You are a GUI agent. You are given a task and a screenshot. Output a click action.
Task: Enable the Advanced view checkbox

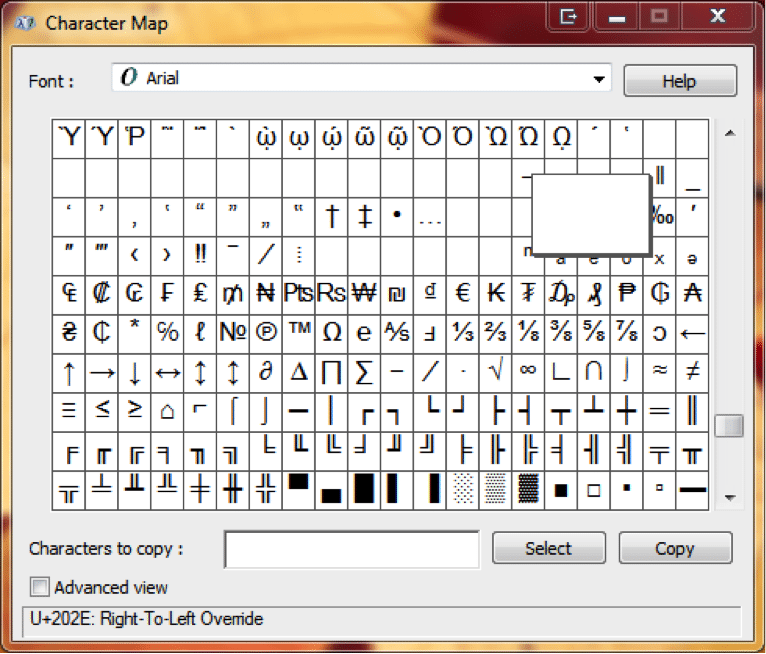pos(40,587)
